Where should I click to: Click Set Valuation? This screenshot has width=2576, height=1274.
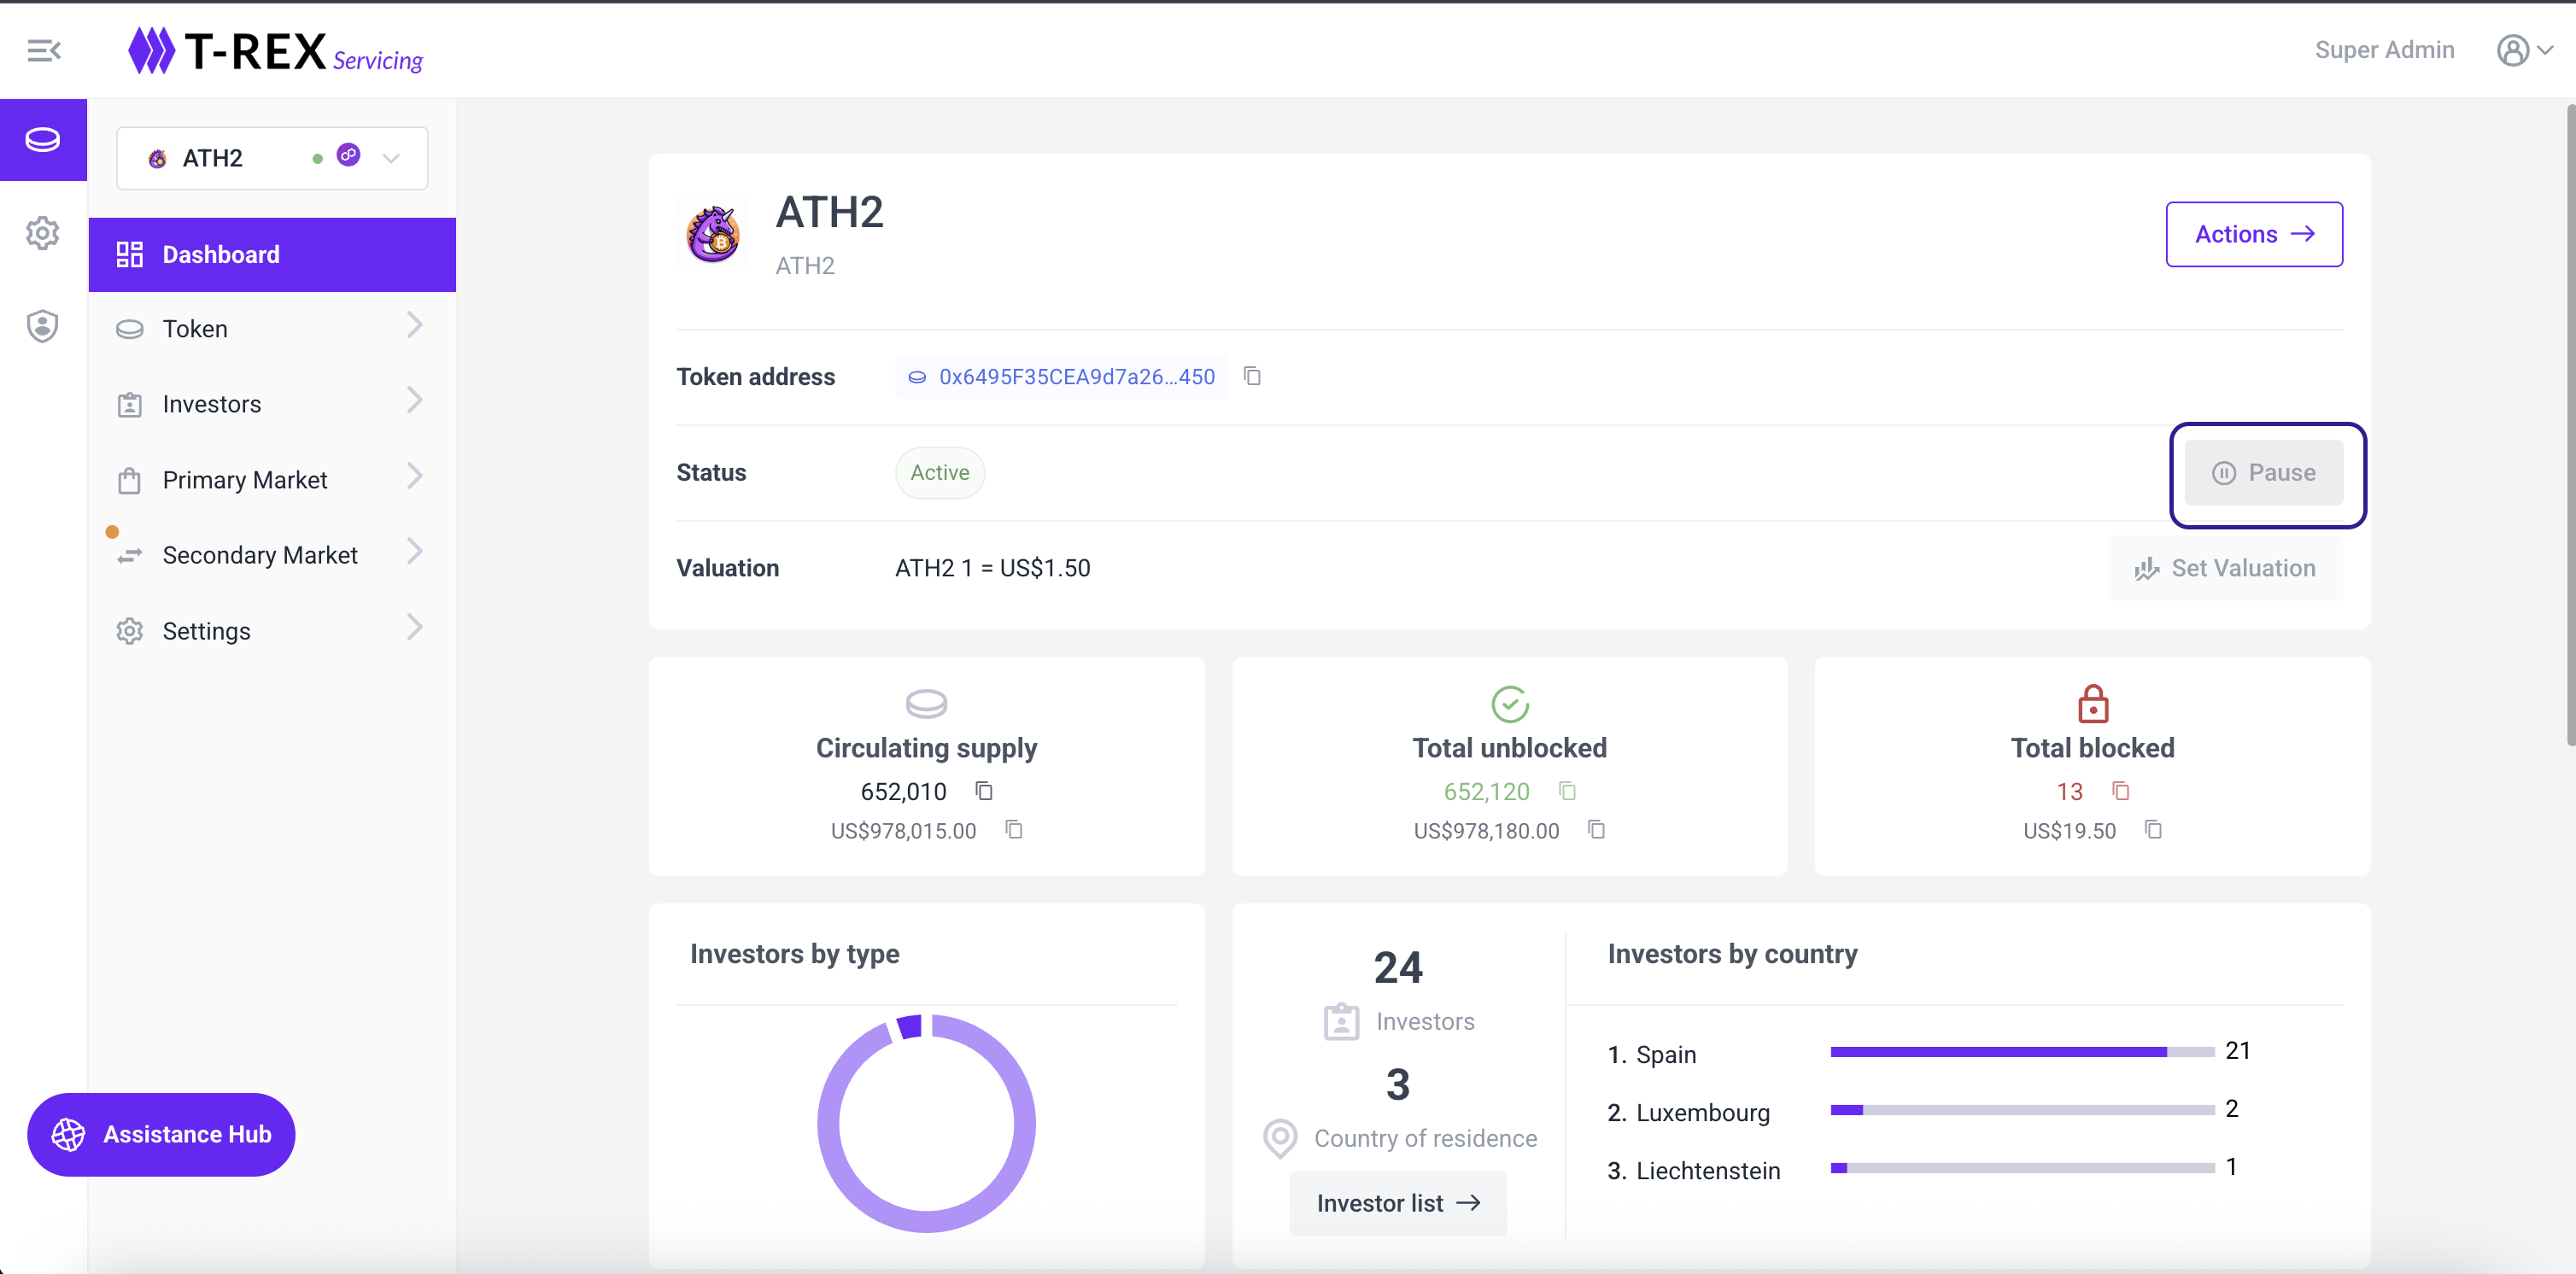(x=2225, y=568)
